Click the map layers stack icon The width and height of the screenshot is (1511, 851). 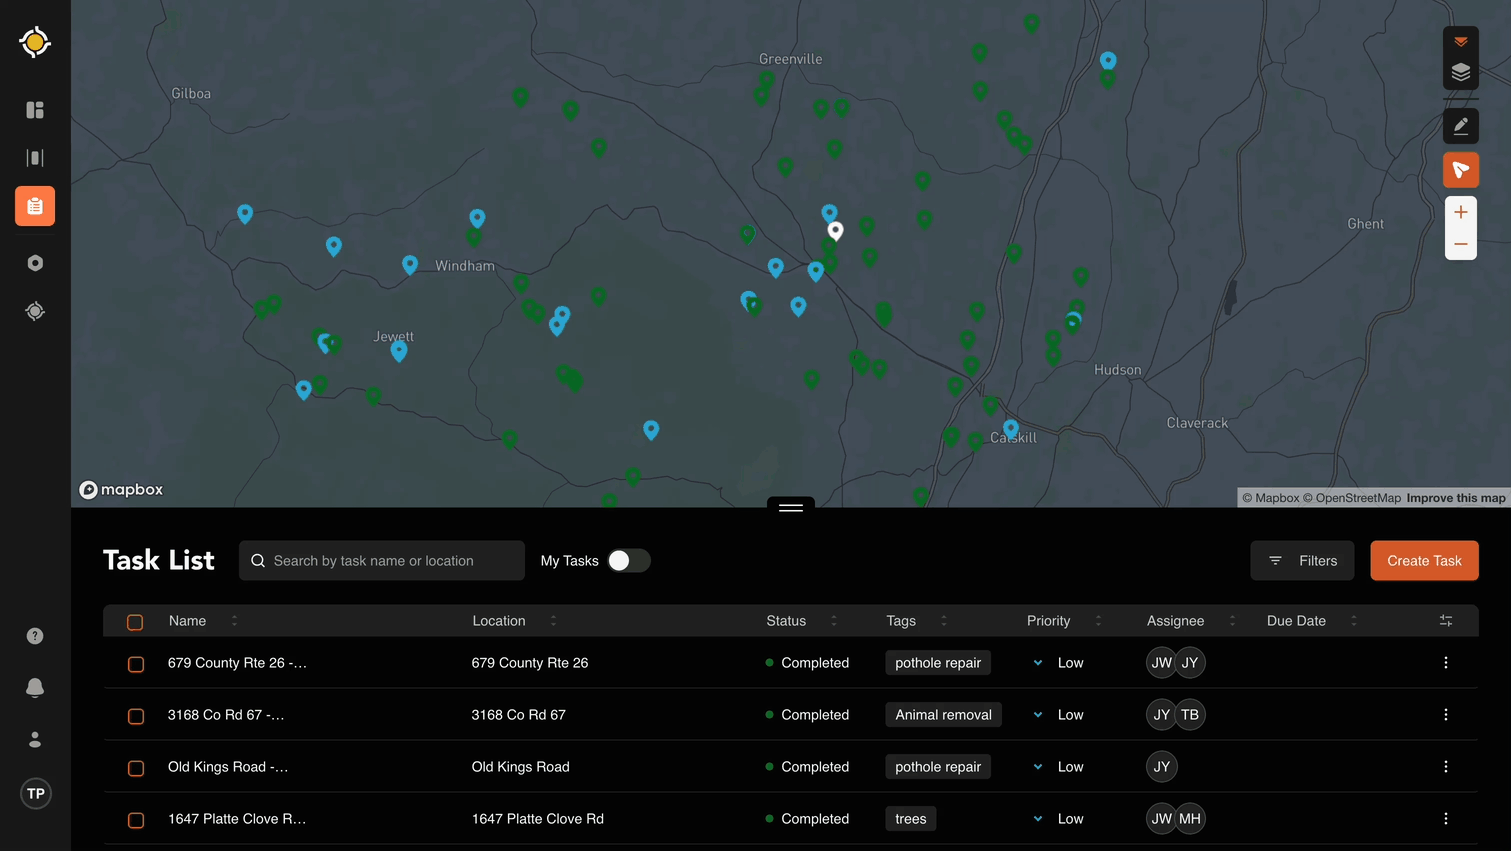[x=1460, y=72]
